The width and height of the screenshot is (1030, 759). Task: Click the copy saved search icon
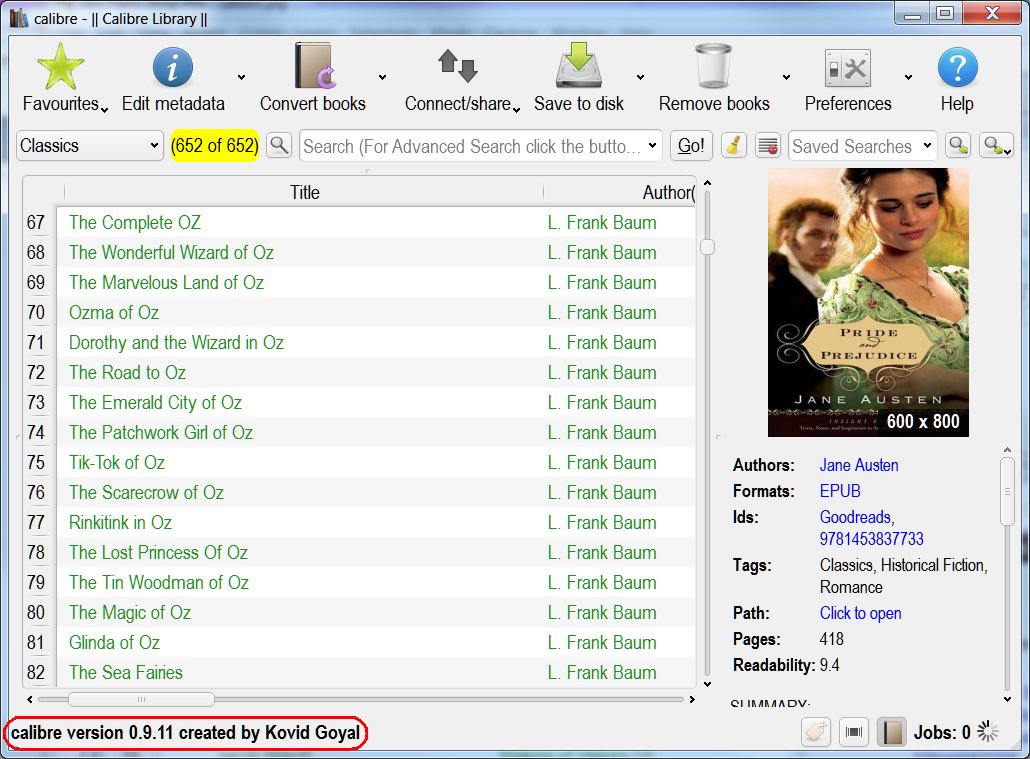(x=958, y=145)
